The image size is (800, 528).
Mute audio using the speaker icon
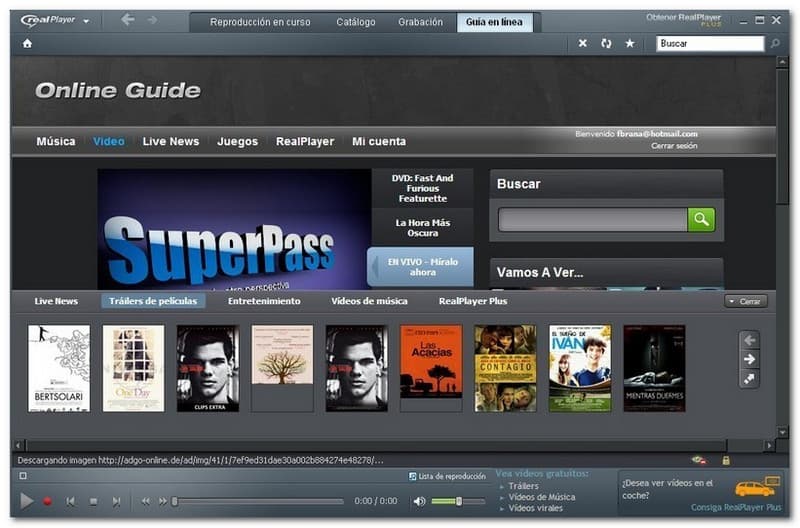click(420, 501)
